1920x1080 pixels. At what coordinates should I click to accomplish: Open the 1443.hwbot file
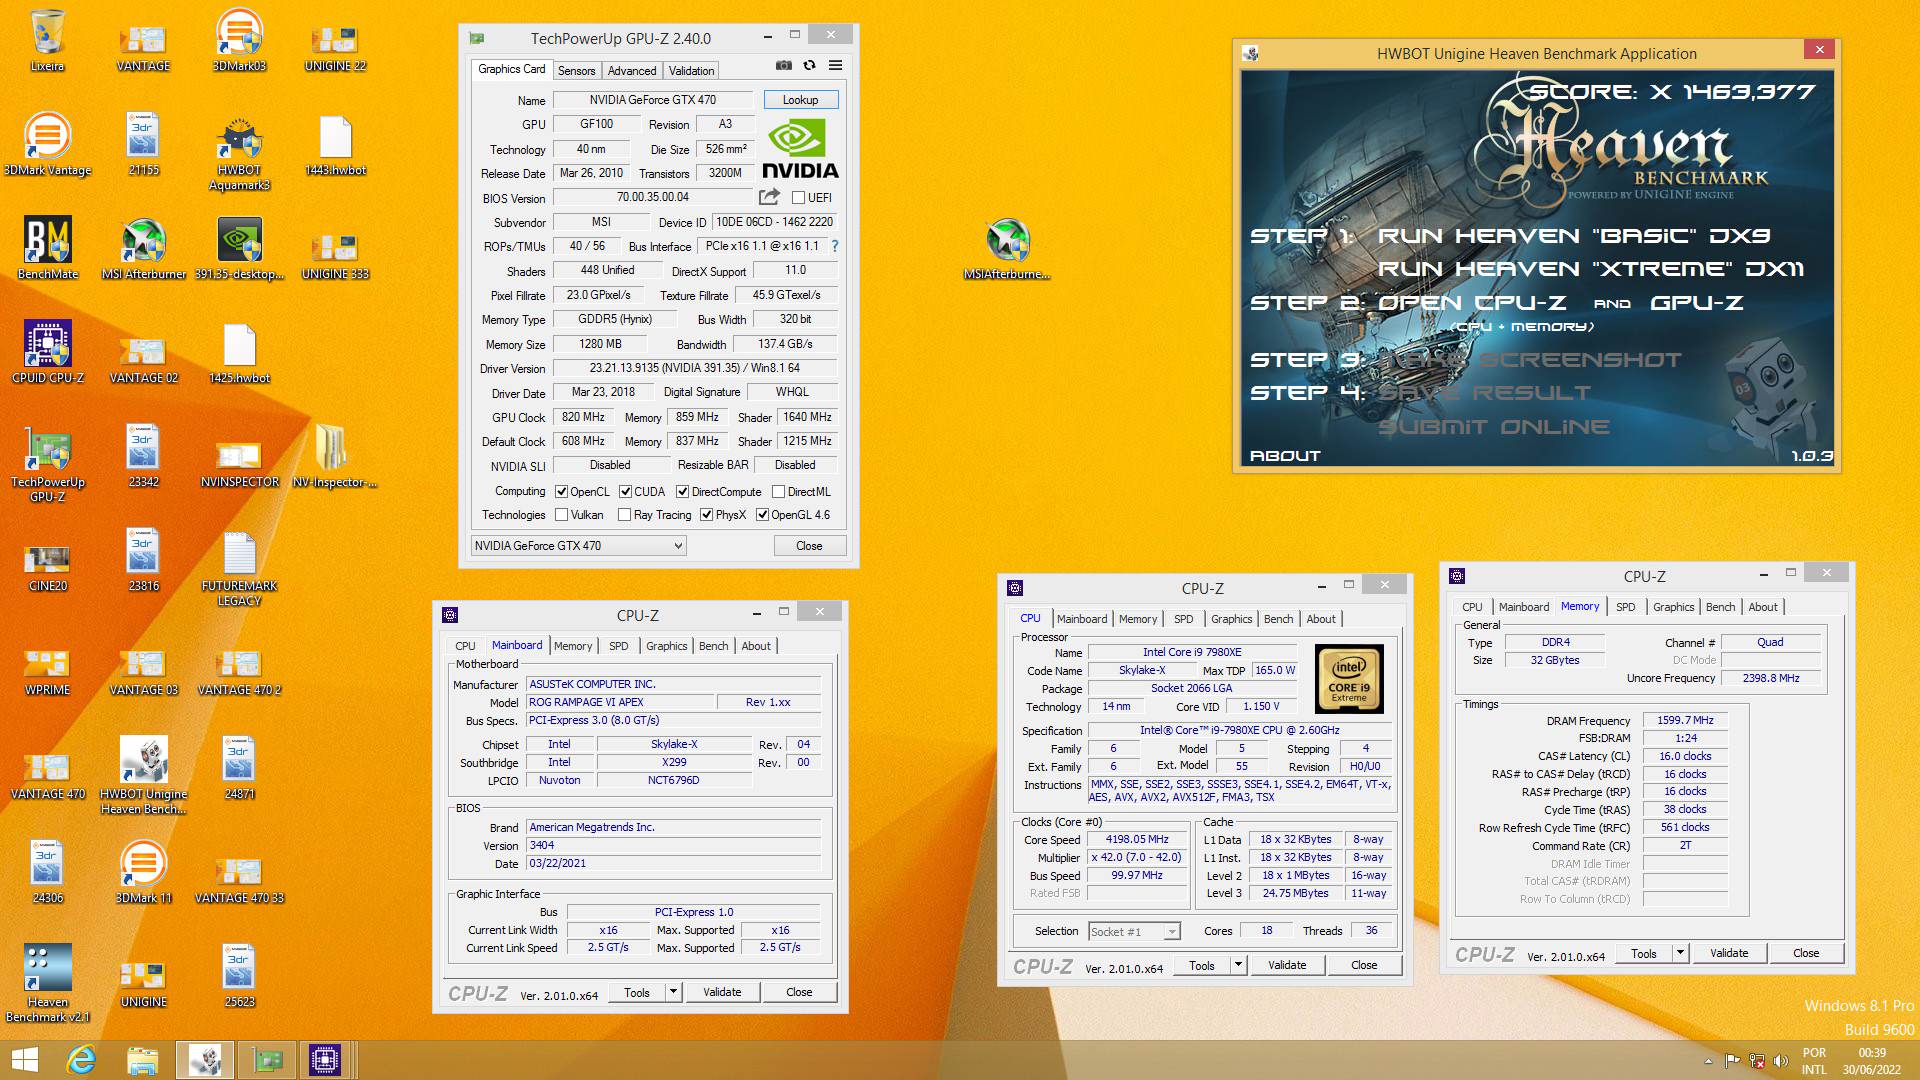tap(335, 145)
